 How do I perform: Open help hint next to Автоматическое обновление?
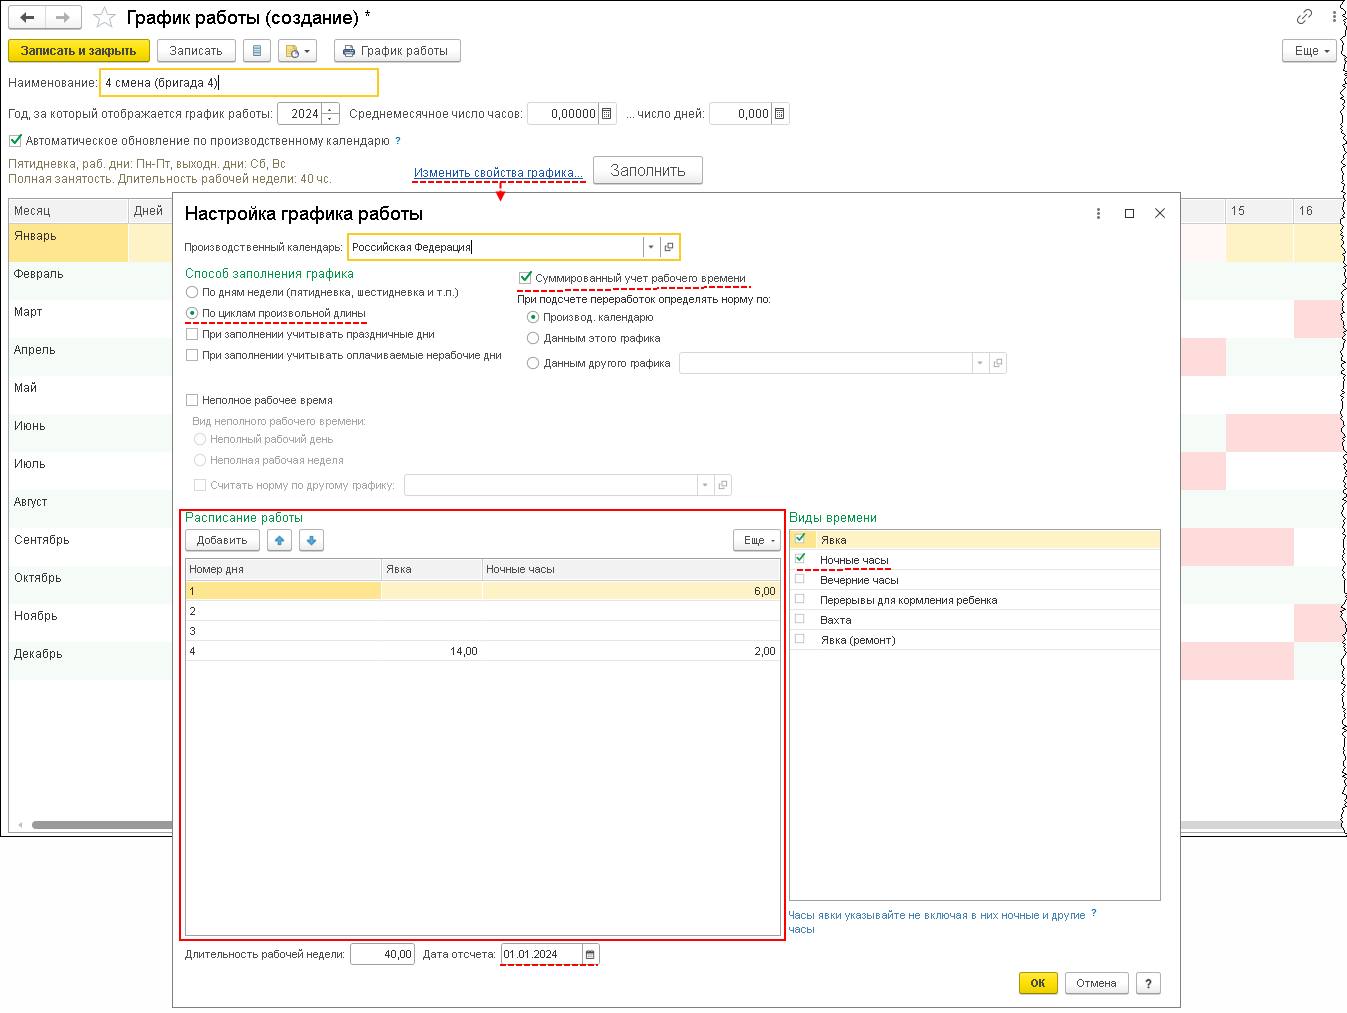click(398, 141)
